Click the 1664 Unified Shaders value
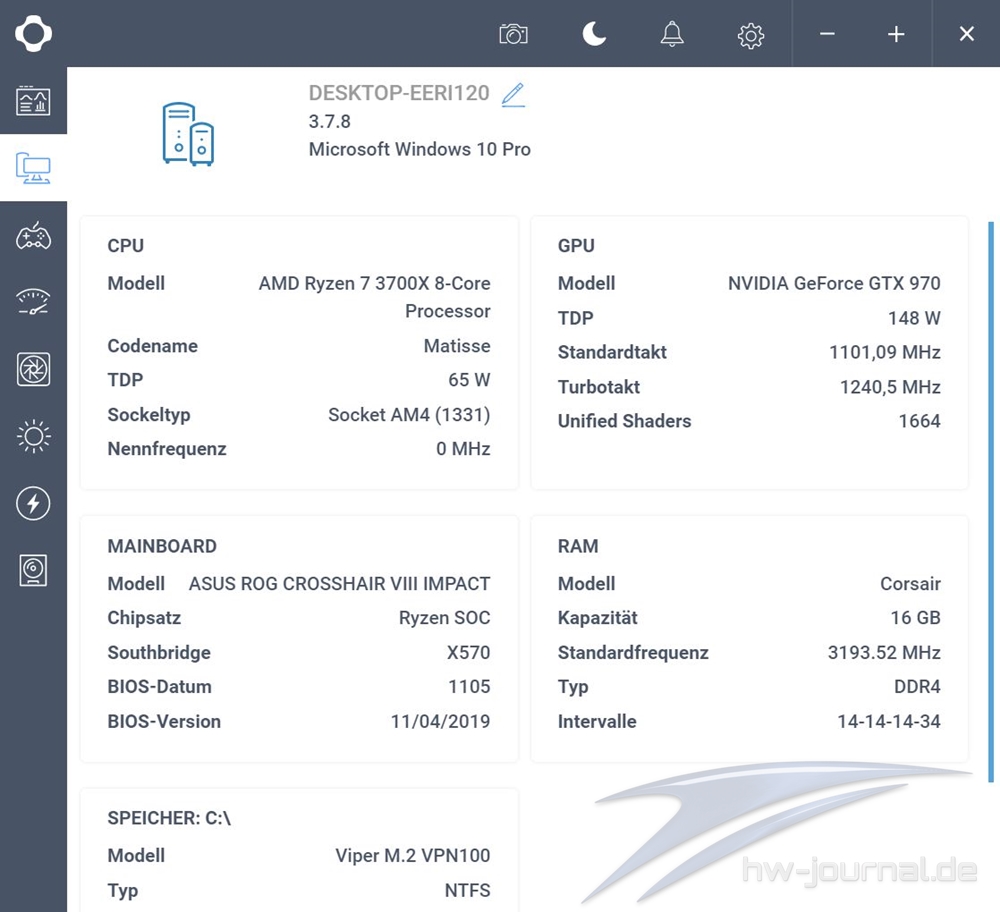This screenshot has height=912, width=1000. 920,421
